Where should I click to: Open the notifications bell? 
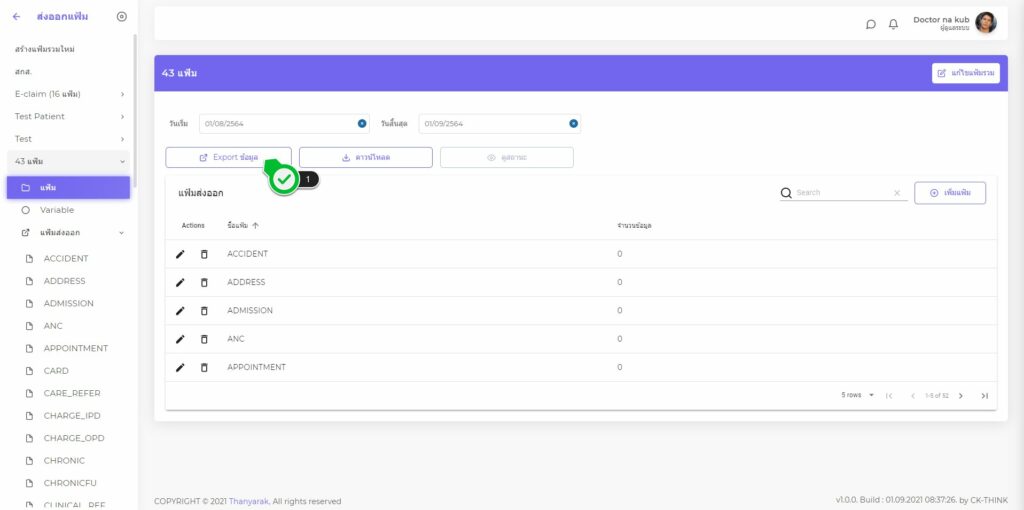(x=893, y=24)
